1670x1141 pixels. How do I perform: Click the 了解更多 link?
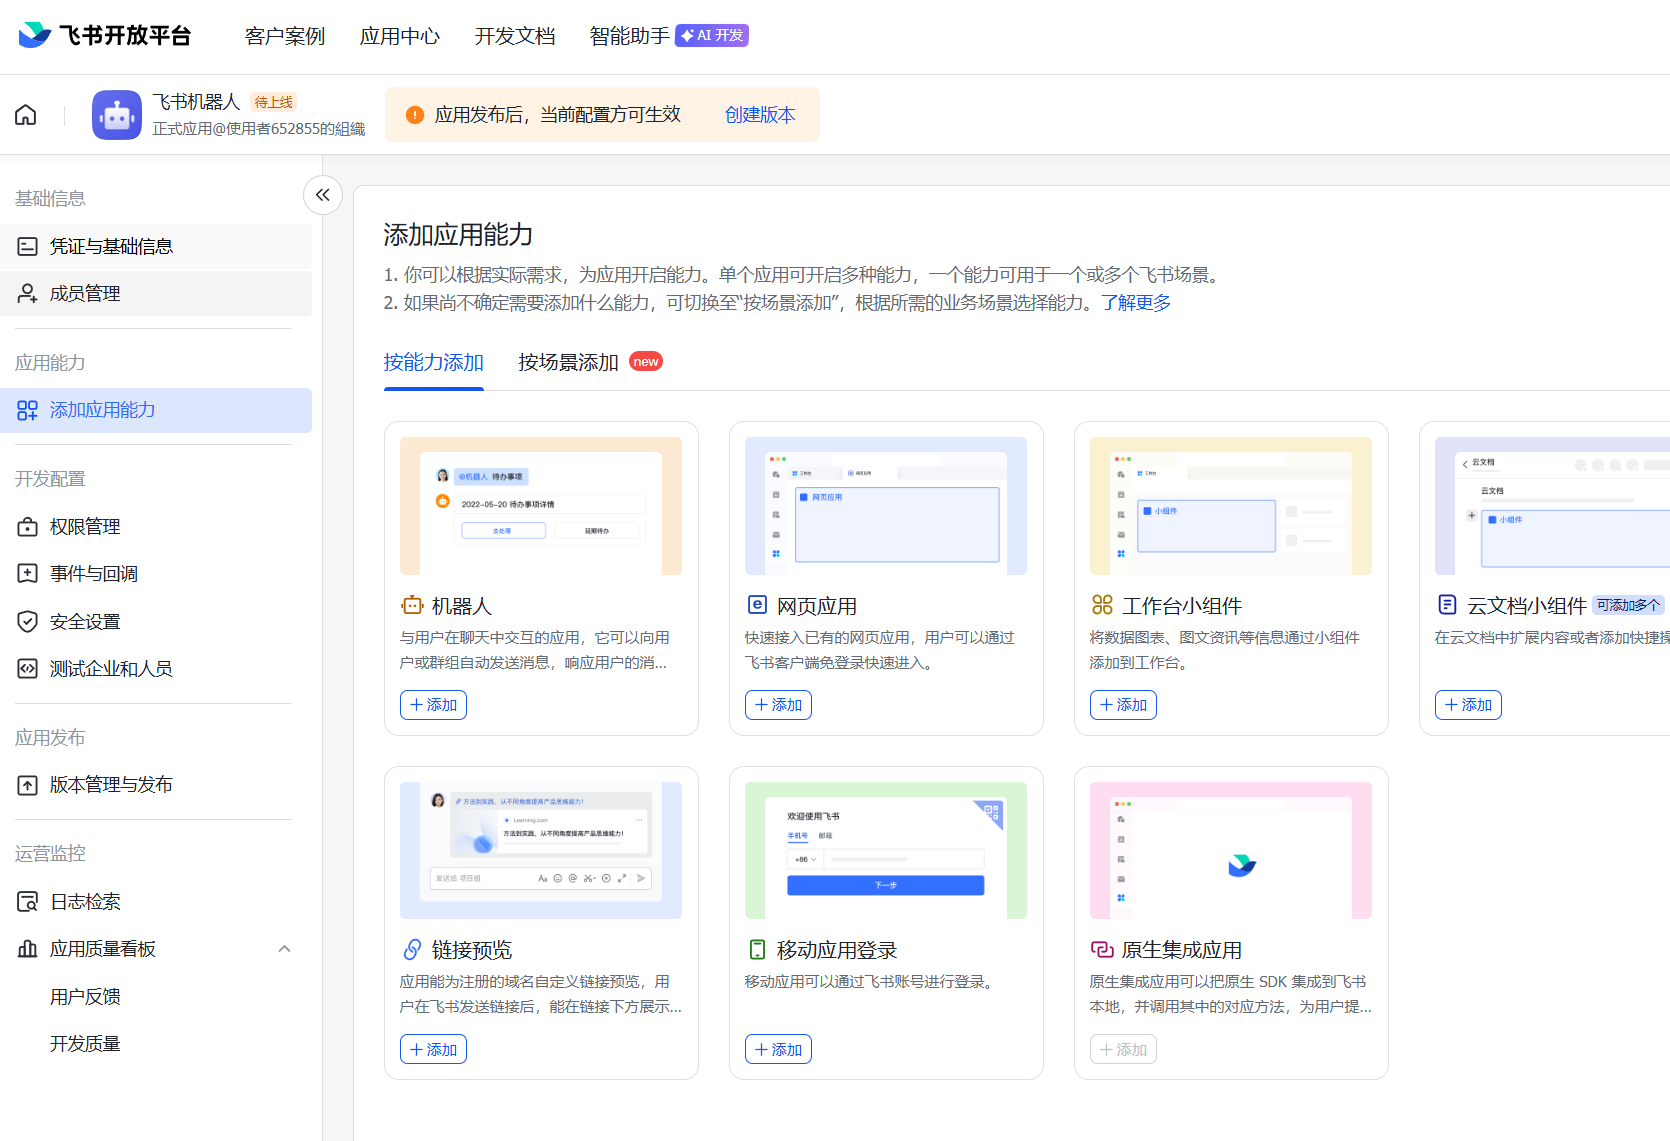click(1136, 303)
